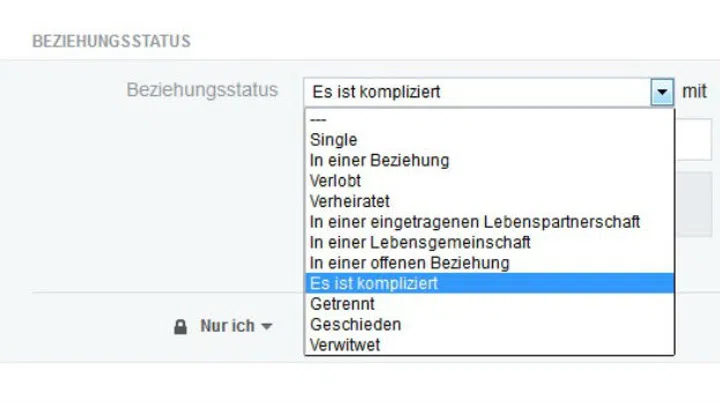The height and width of the screenshot is (405, 720).
Task: Click the BEZIEHUNGSSTATUS section heading
Action: [111, 41]
